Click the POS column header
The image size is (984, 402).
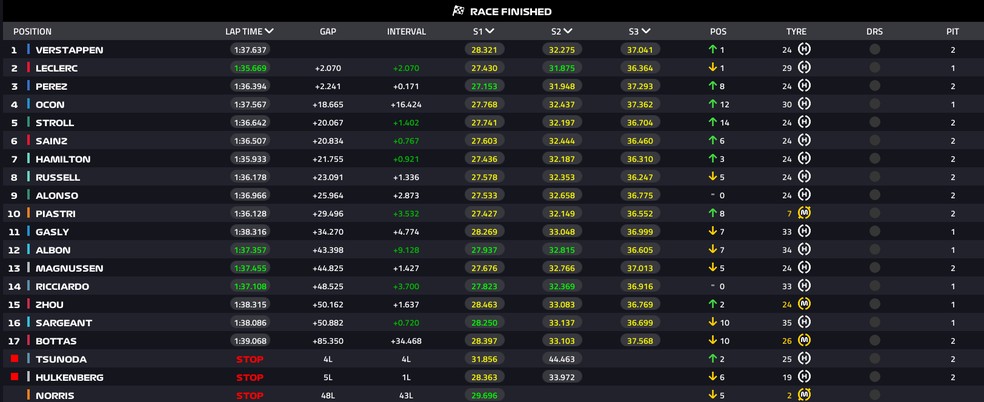(718, 31)
